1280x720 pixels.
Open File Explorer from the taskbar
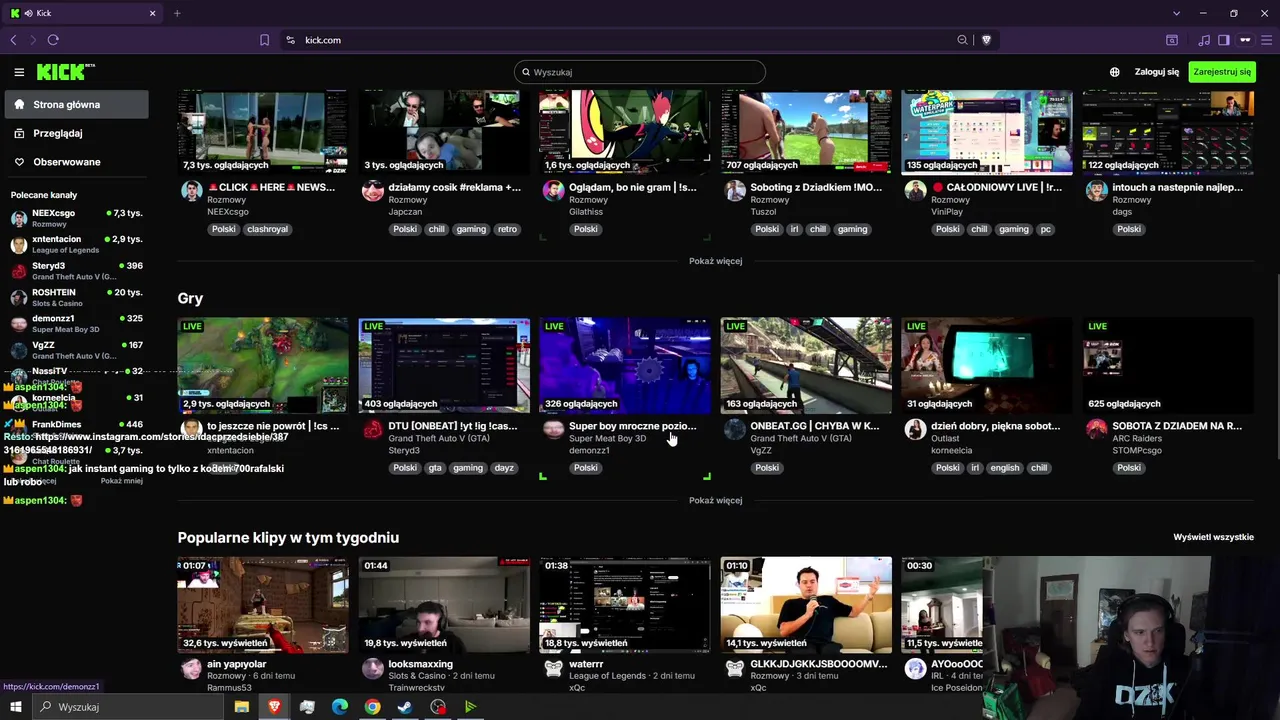(x=242, y=707)
